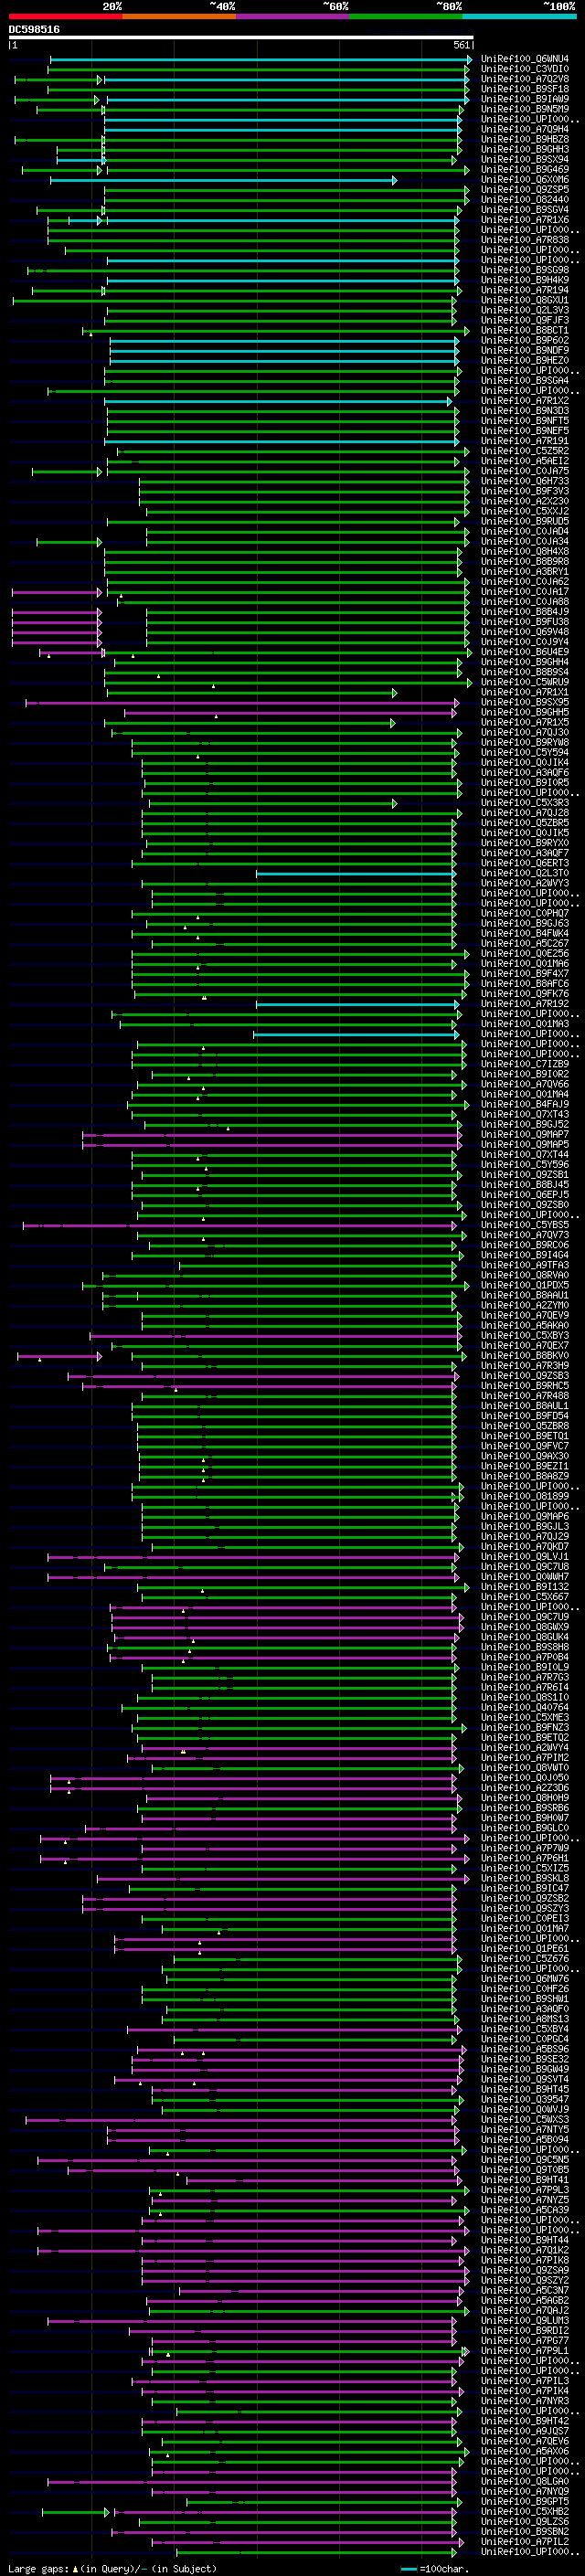The image size is (585, 2576).
Task: Click the UniRef100_A7R191 label
Action: pos(525,441)
